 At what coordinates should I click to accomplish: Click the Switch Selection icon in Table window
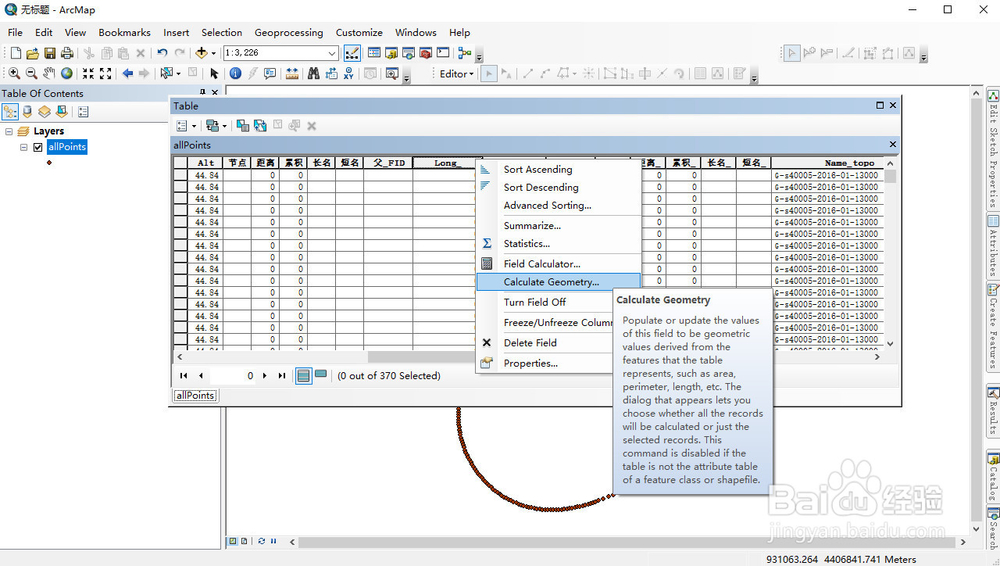[x=260, y=126]
